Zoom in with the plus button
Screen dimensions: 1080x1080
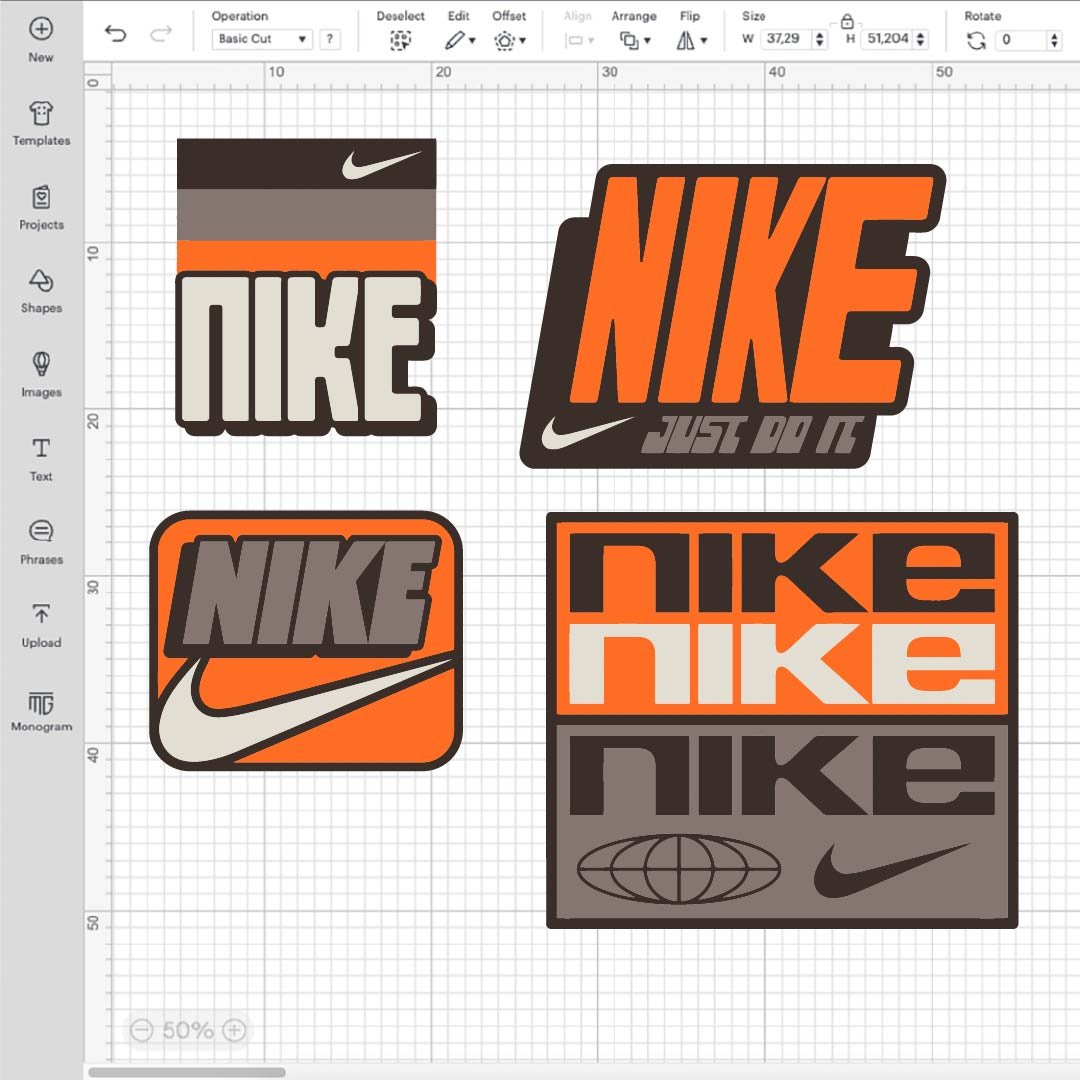click(234, 1030)
